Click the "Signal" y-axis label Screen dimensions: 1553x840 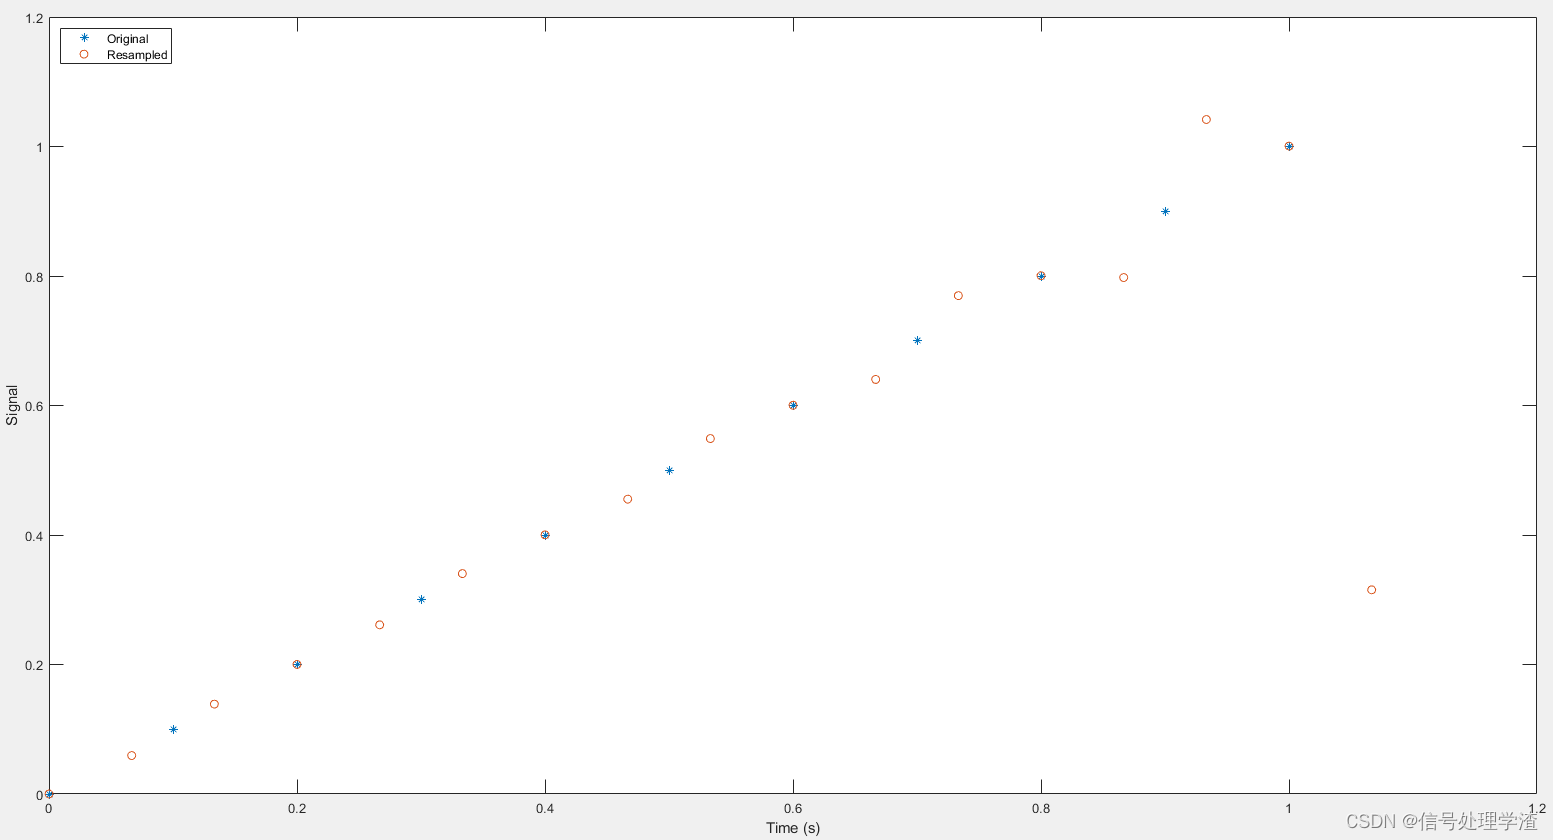pos(12,405)
